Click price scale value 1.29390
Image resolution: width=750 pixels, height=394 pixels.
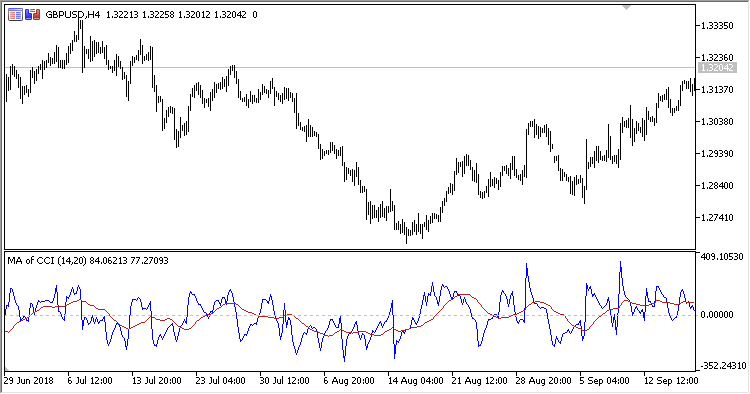(717, 154)
